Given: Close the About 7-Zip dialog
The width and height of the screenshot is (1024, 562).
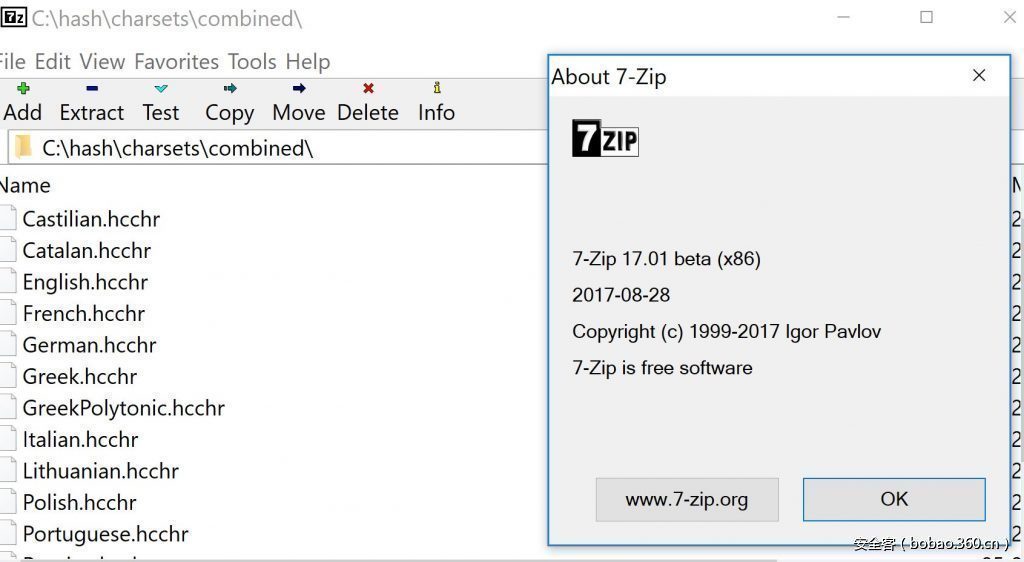Looking at the screenshot, I should 979,76.
